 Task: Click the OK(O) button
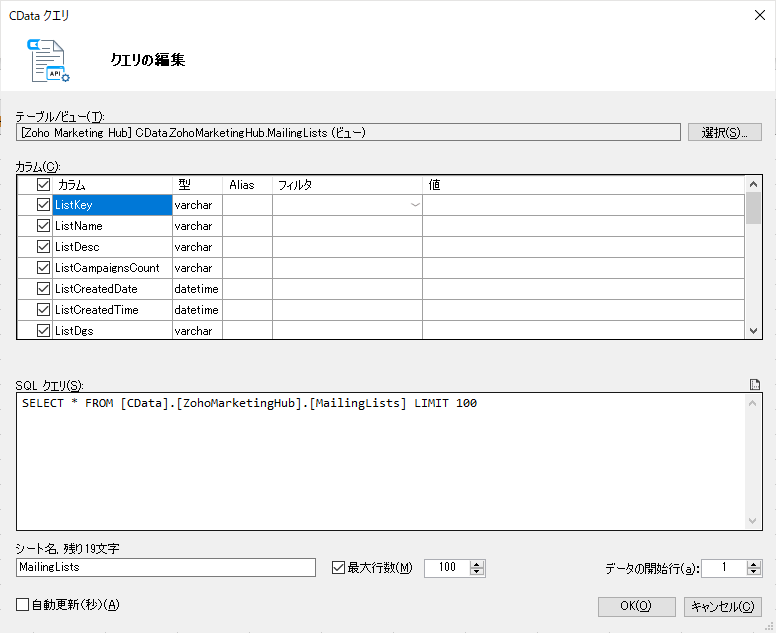(636, 606)
